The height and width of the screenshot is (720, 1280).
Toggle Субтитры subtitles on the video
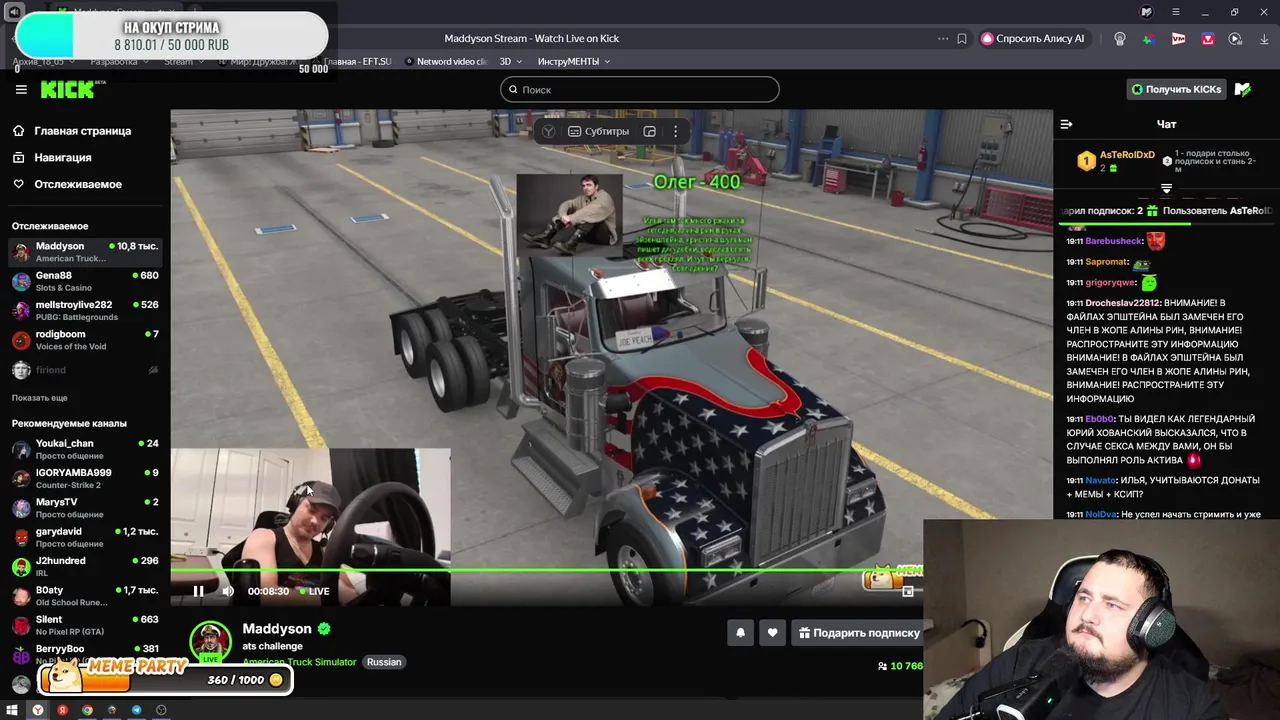(x=598, y=131)
